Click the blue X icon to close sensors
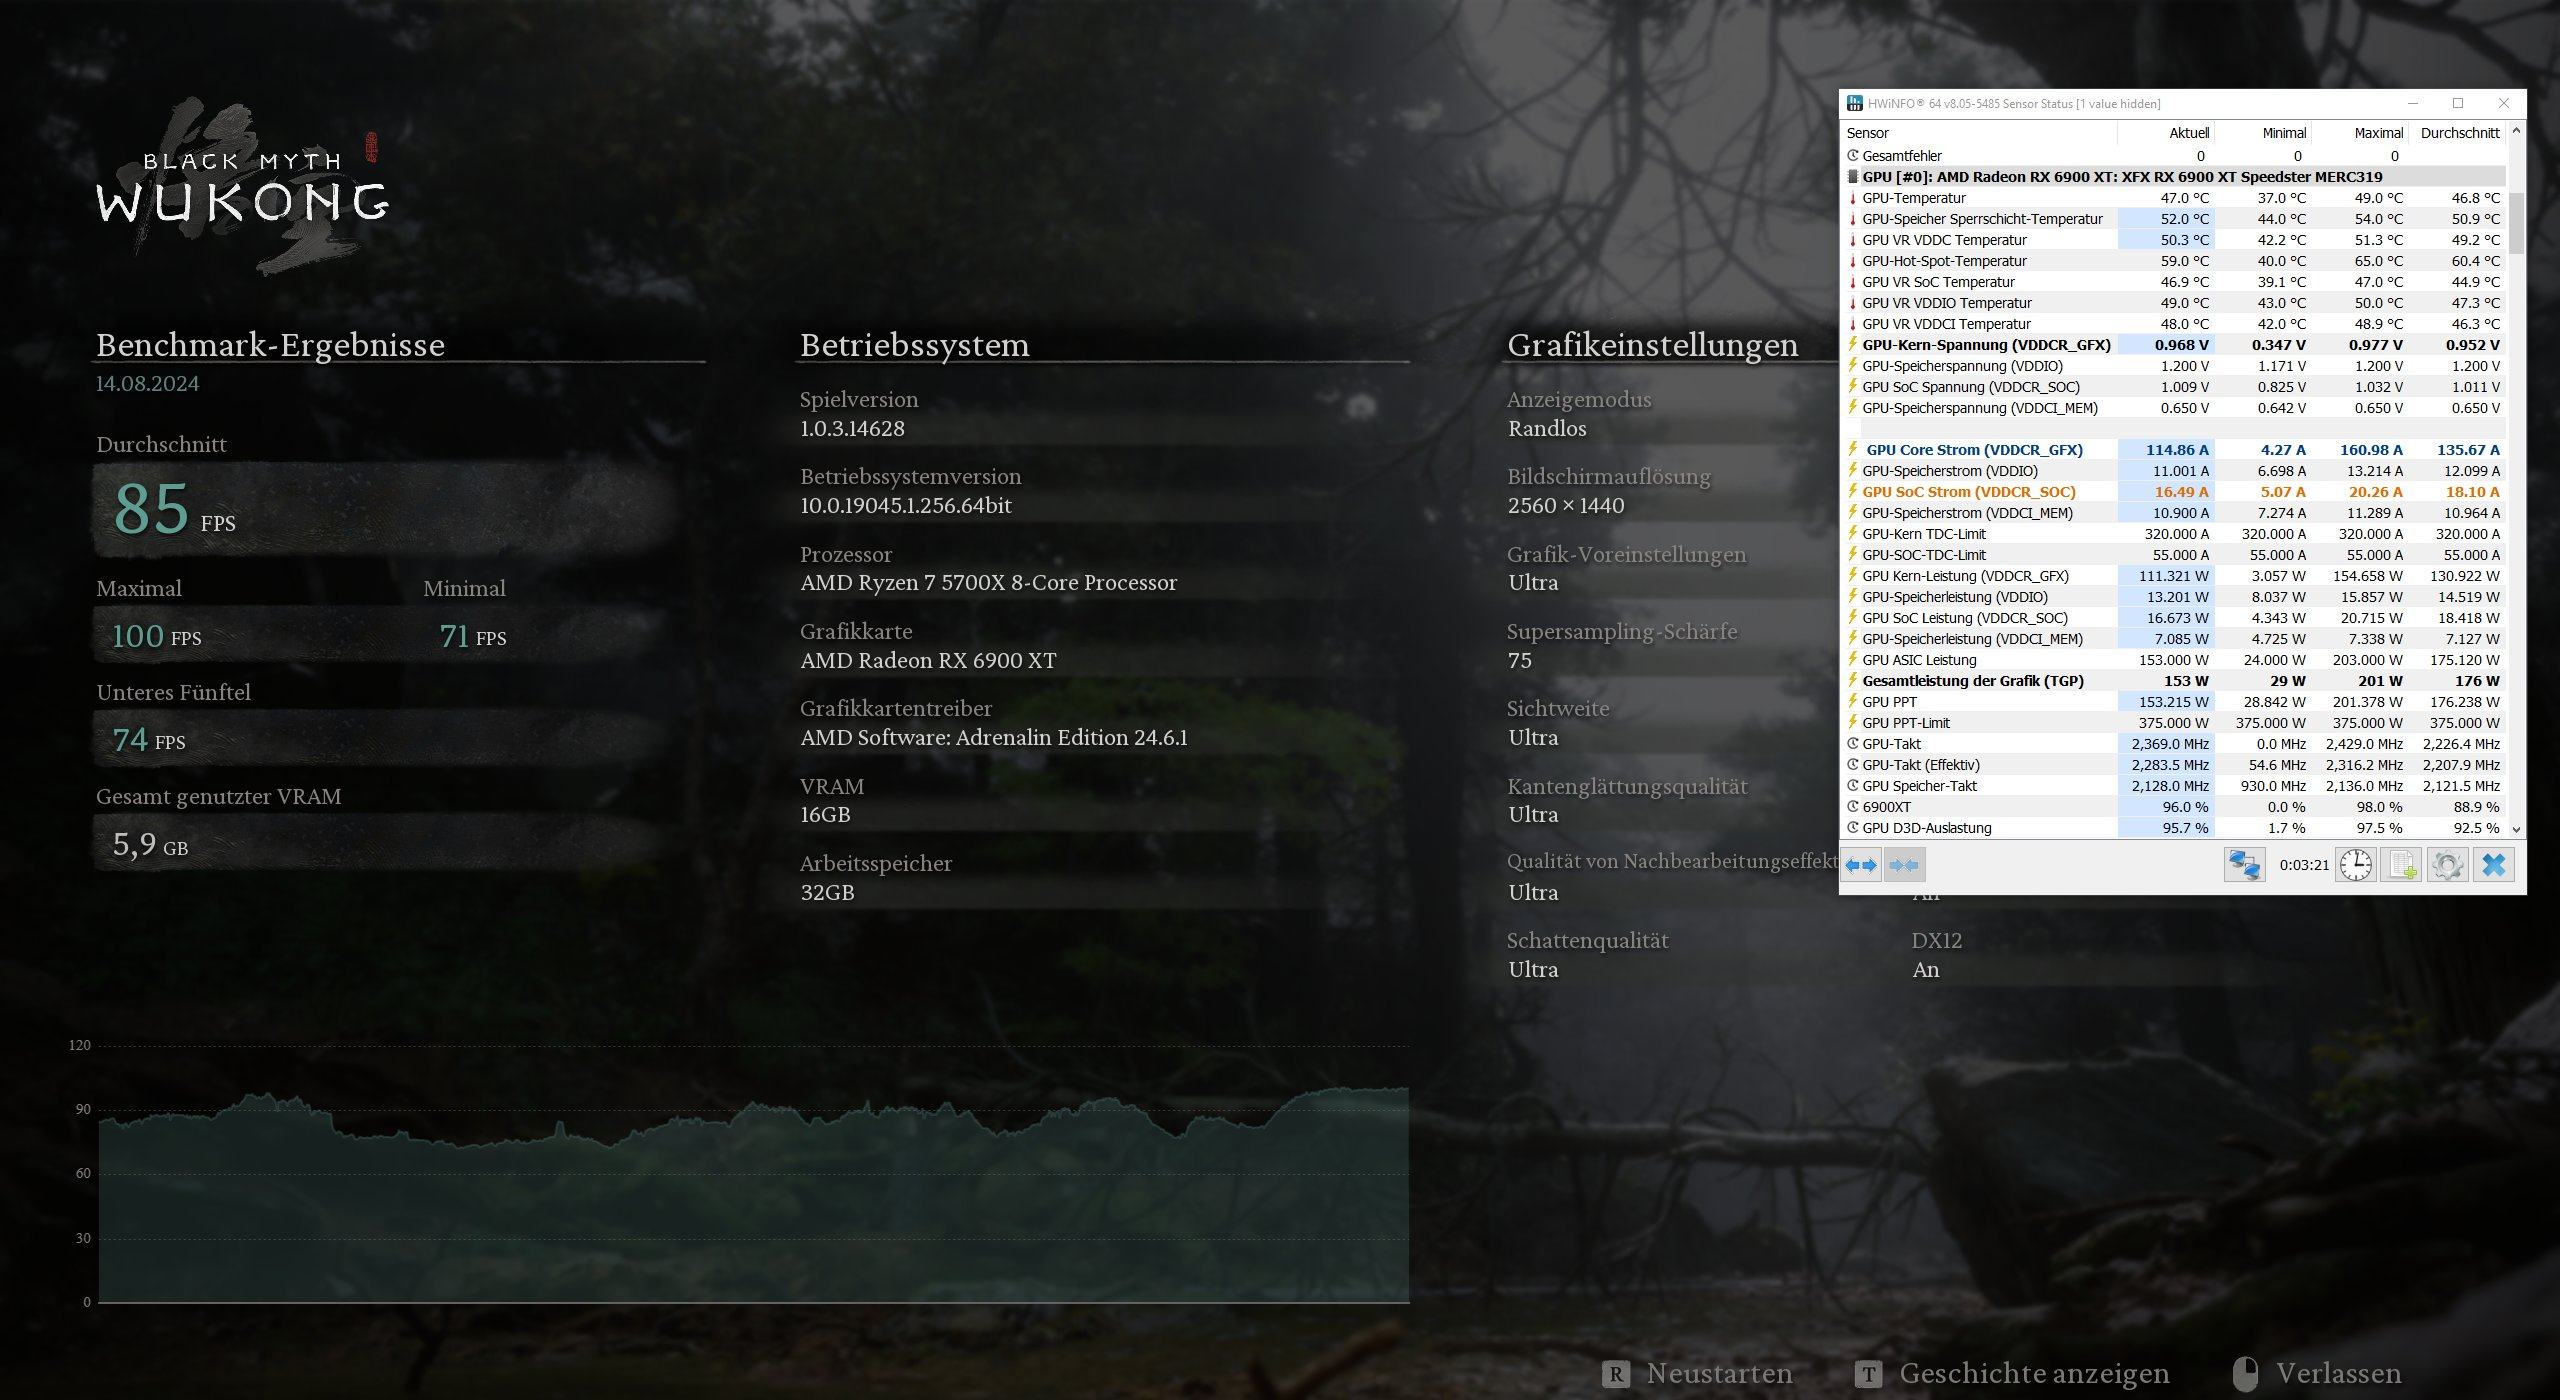The width and height of the screenshot is (2560, 1400). (2494, 865)
